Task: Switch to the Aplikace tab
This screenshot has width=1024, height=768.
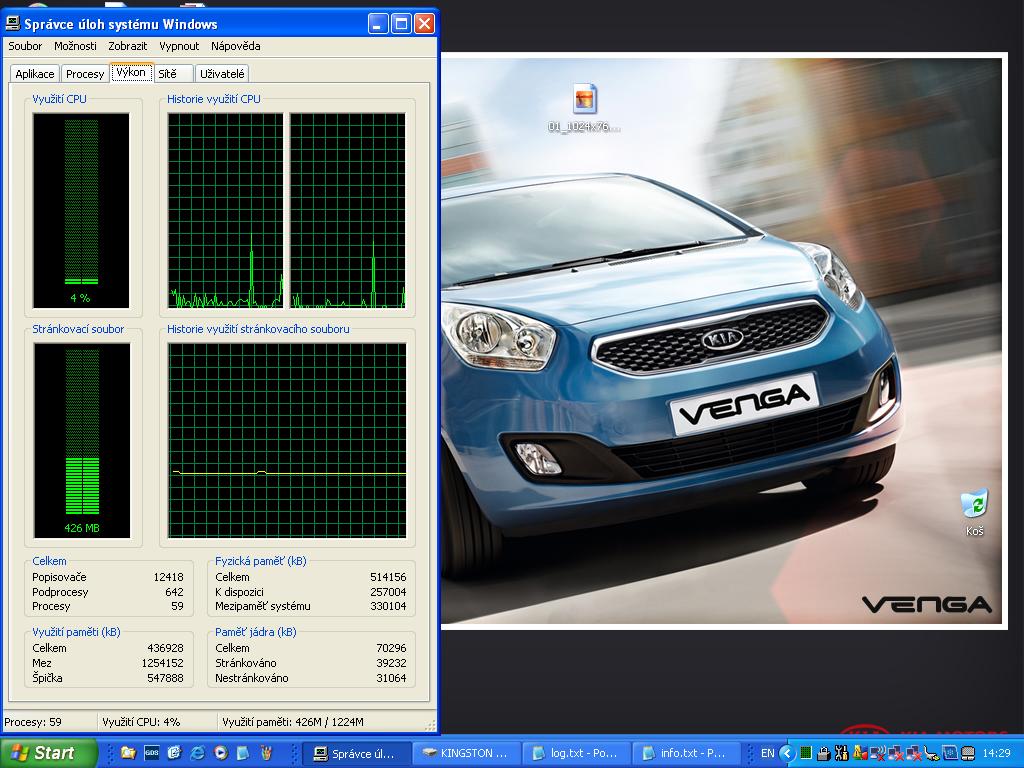Action: click(35, 74)
